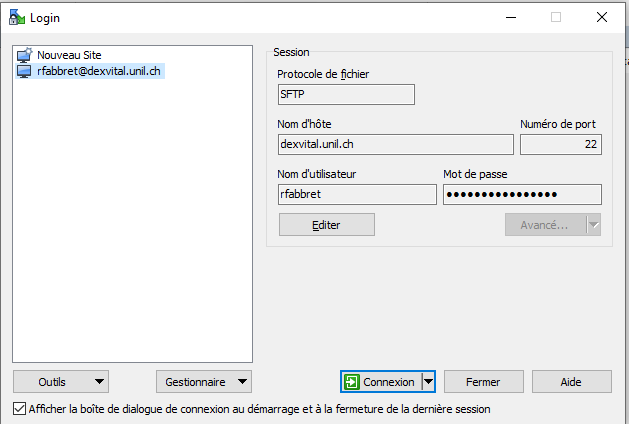Minimize the Login window
The height and width of the screenshot is (424, 629).
[510, 17]
